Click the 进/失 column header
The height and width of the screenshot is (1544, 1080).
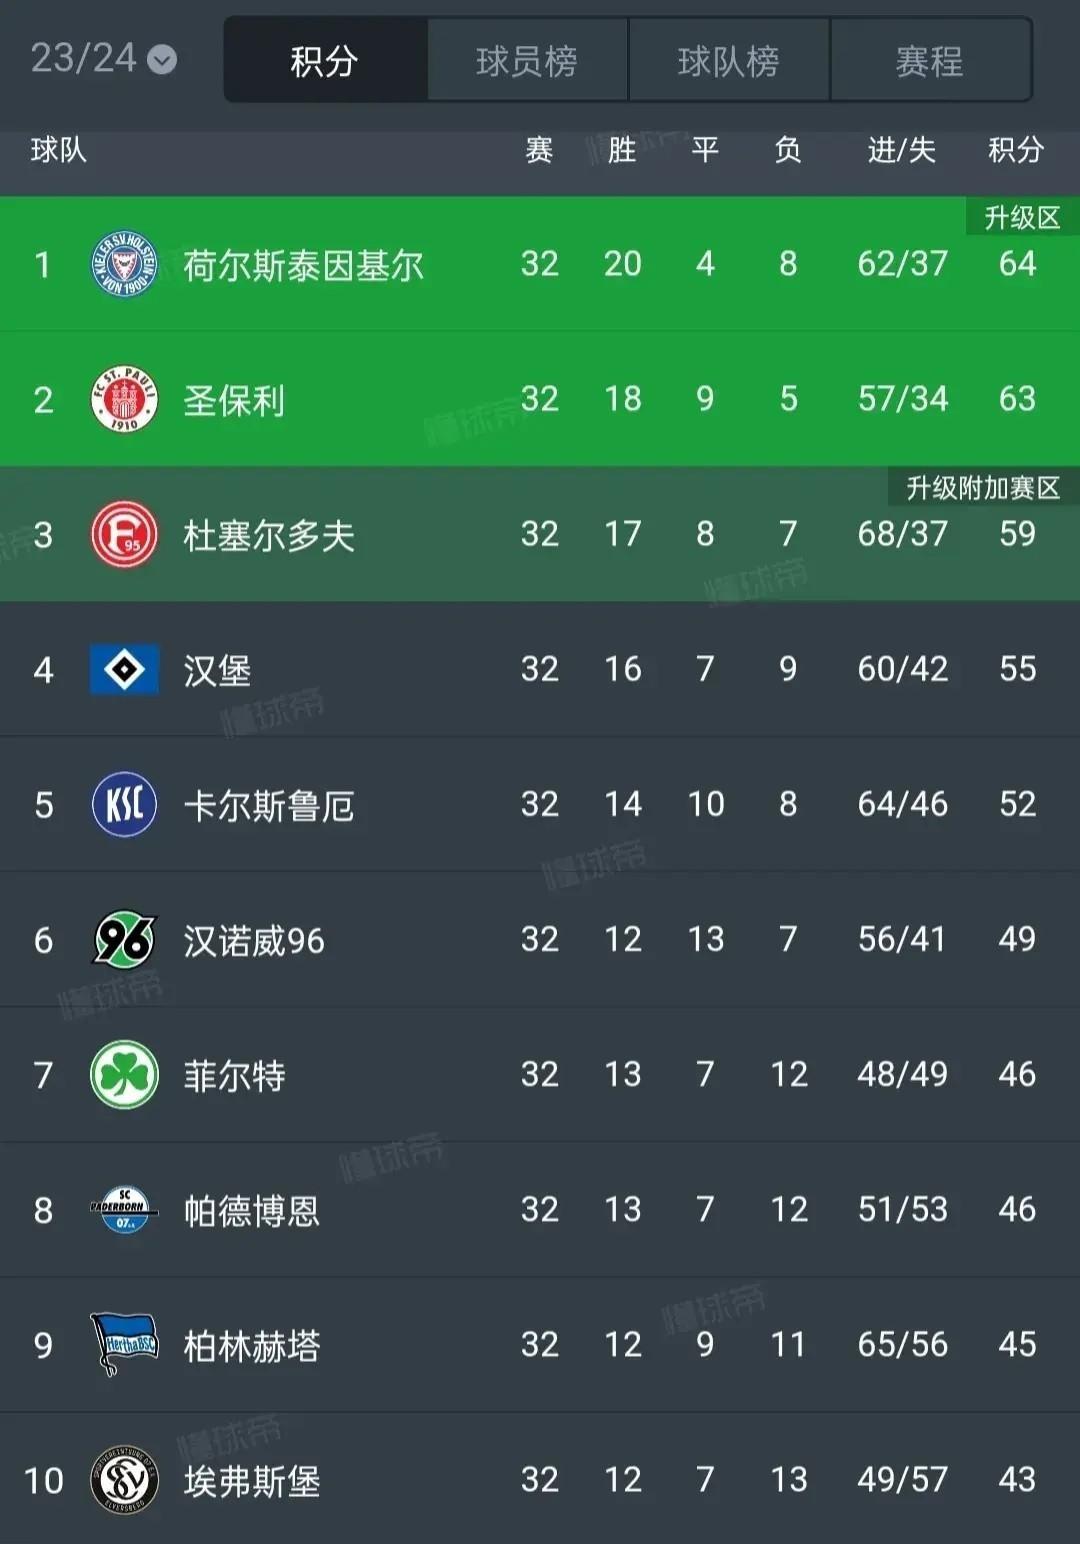click(901, 150)
